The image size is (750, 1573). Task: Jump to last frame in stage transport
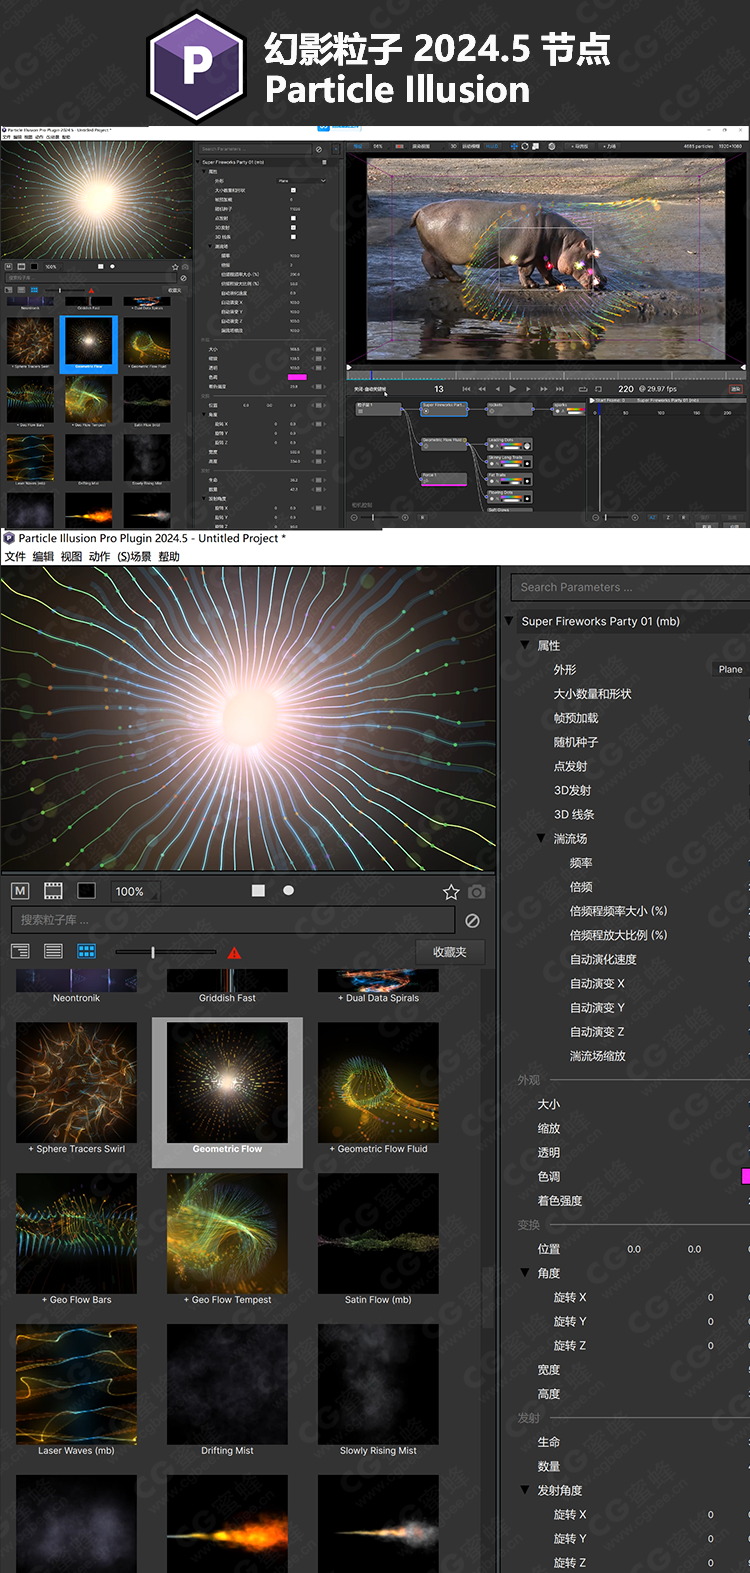560,388
